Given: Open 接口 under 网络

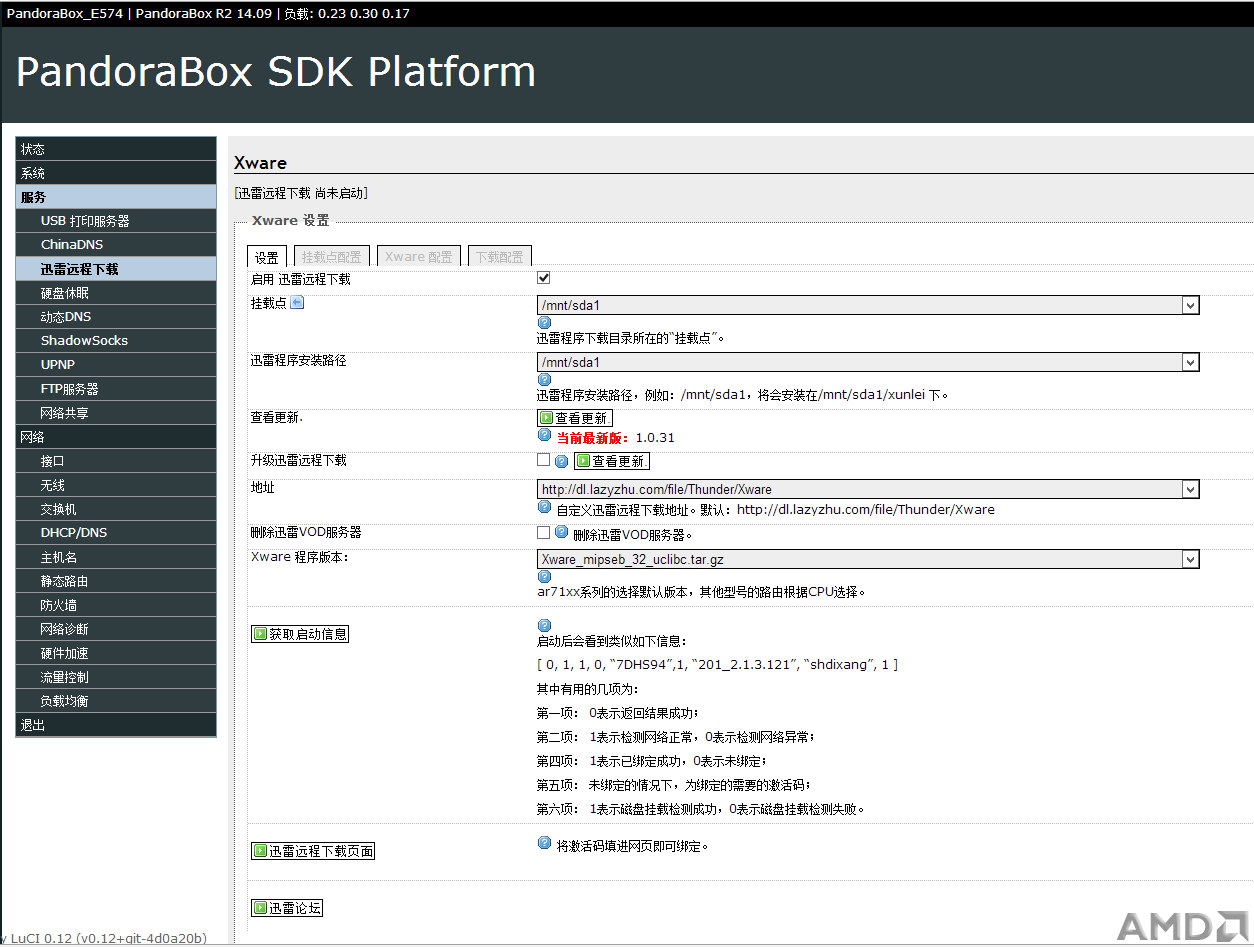Looking at the screenshot, I should click(x=116, y=461).
